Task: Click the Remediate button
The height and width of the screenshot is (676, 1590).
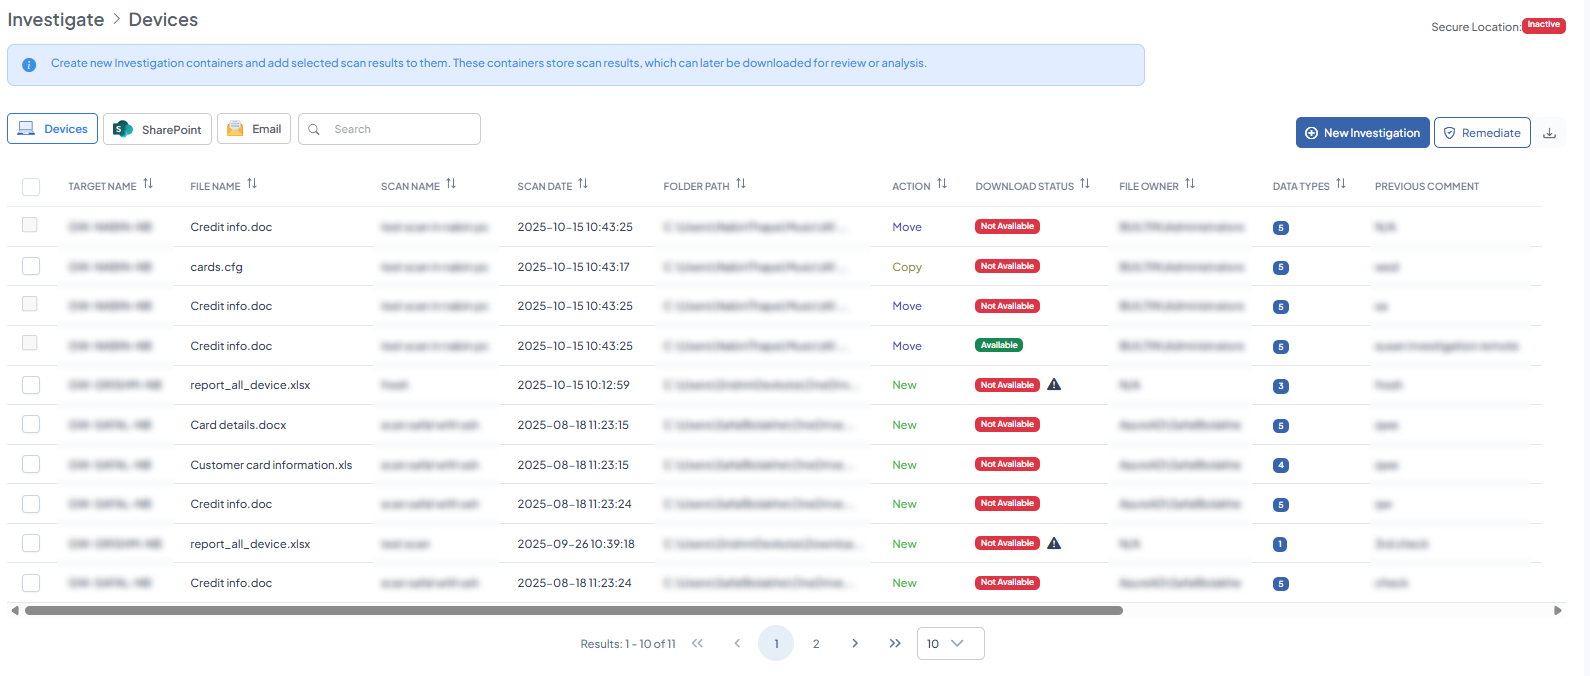Action: pyautogui.click(x=1481, y=133)
